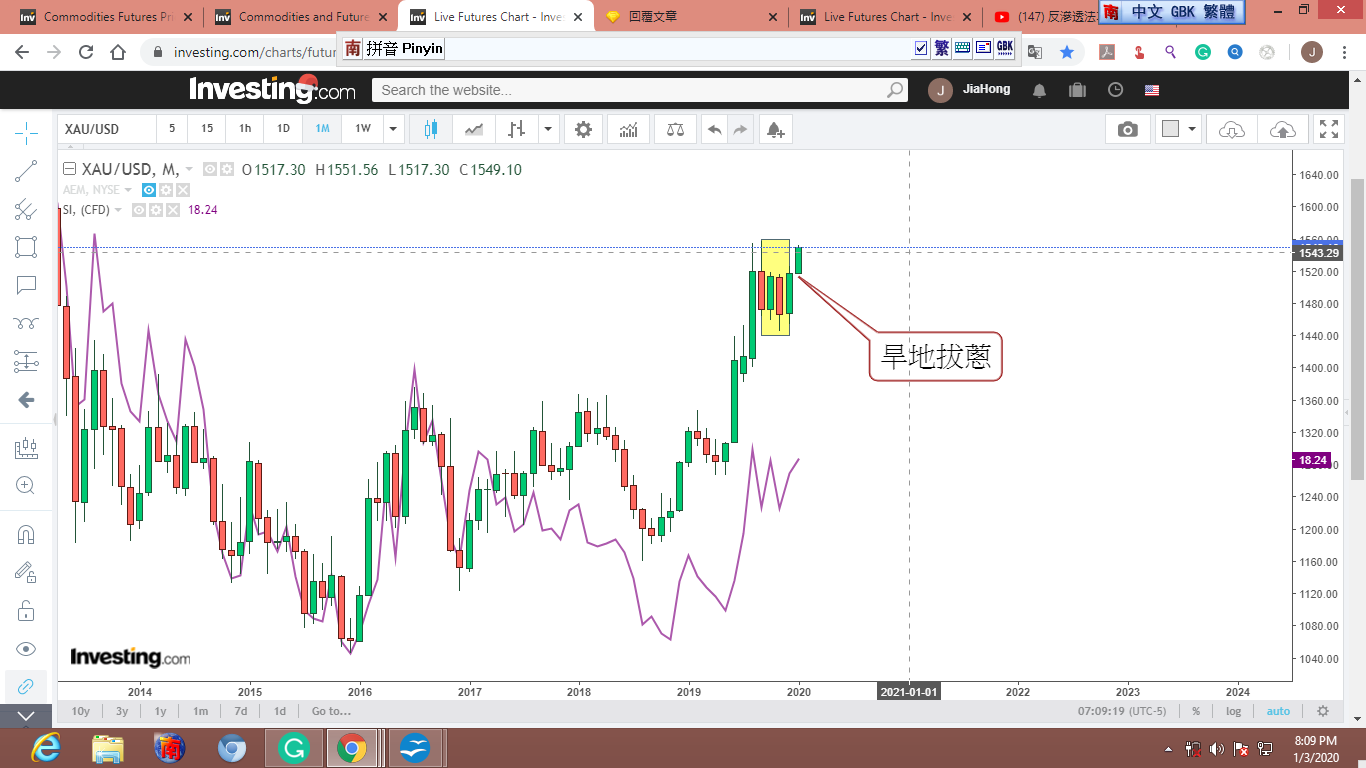Click the link drawings icon in sidebar

click(26, 686)
